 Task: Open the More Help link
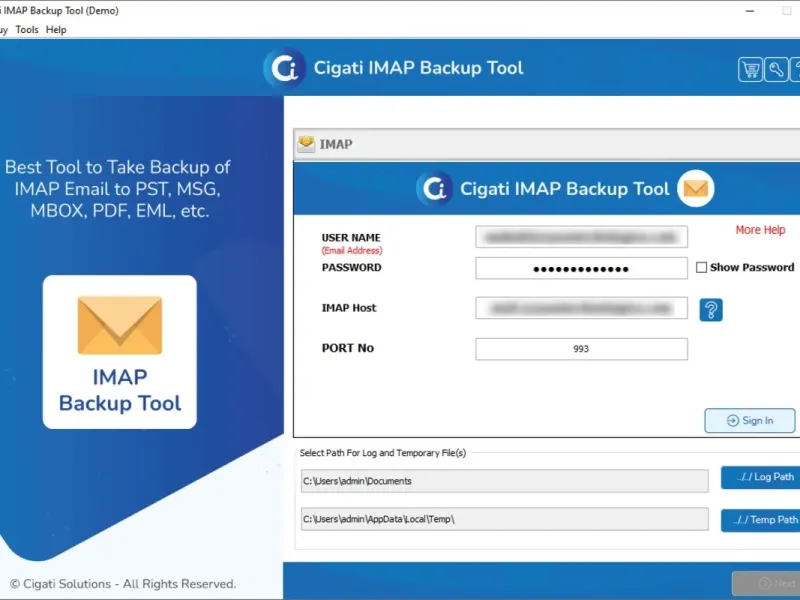(760, 230)
